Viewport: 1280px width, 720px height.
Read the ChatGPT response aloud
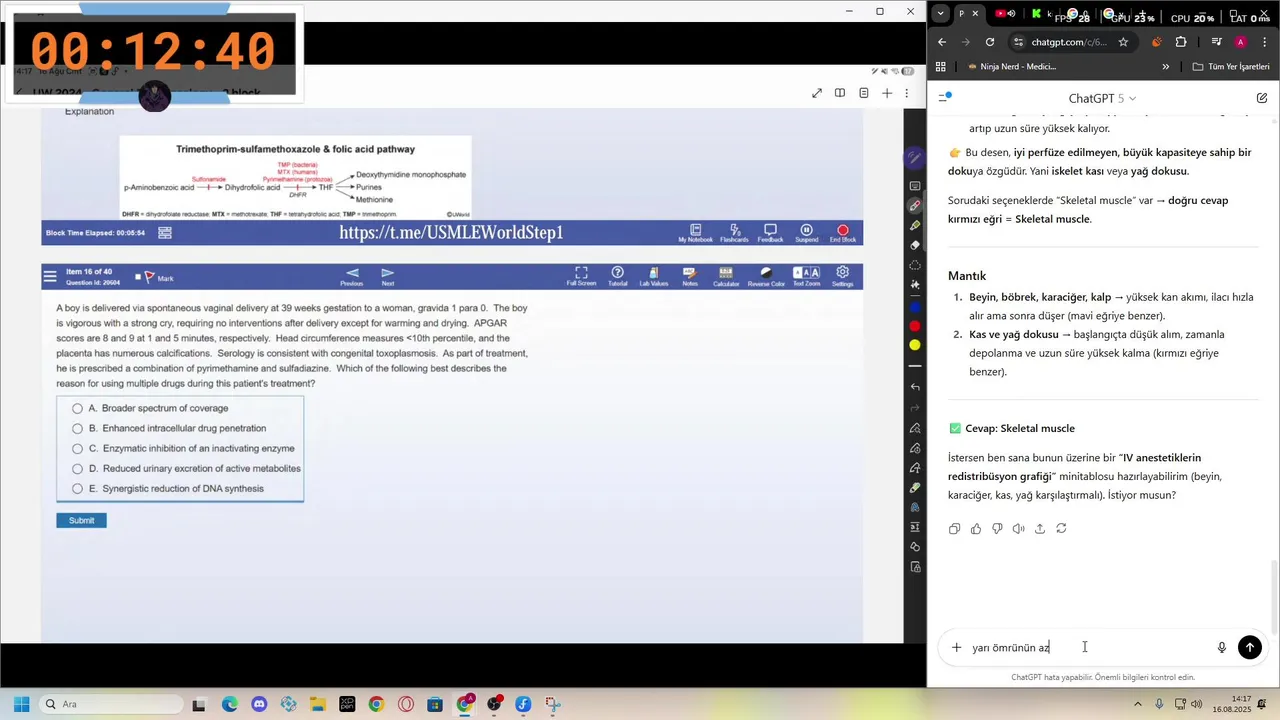(1018, 528)
